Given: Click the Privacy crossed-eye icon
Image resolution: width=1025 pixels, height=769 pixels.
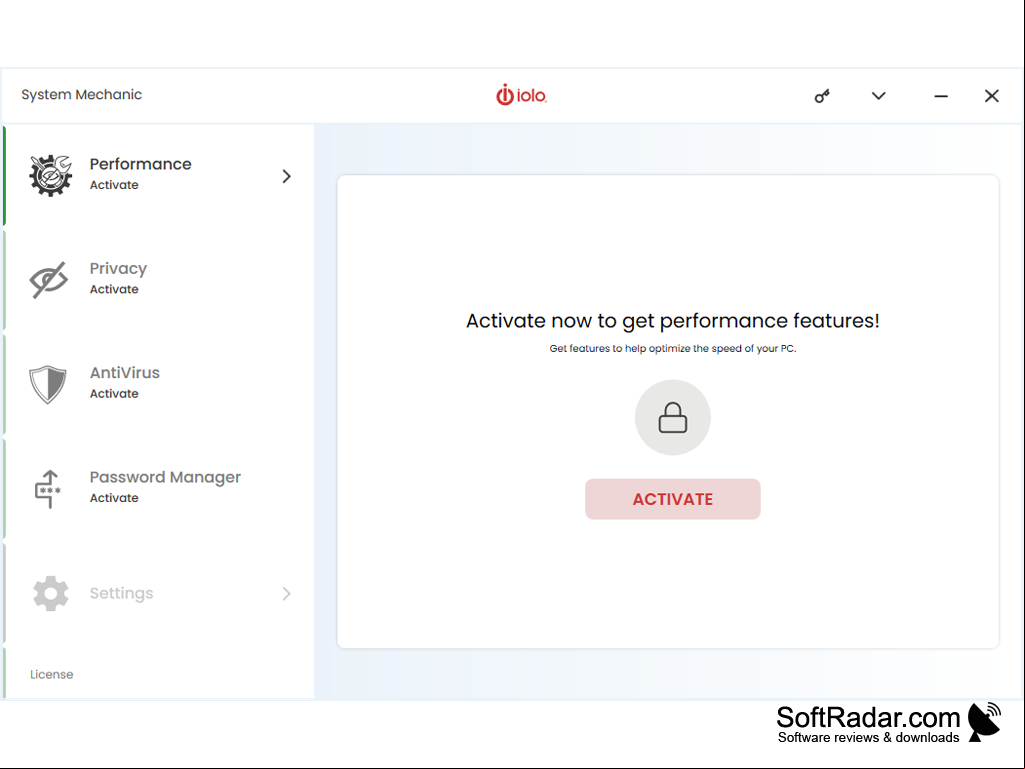Looking at the screenshot, I should (x=49, y=279).
